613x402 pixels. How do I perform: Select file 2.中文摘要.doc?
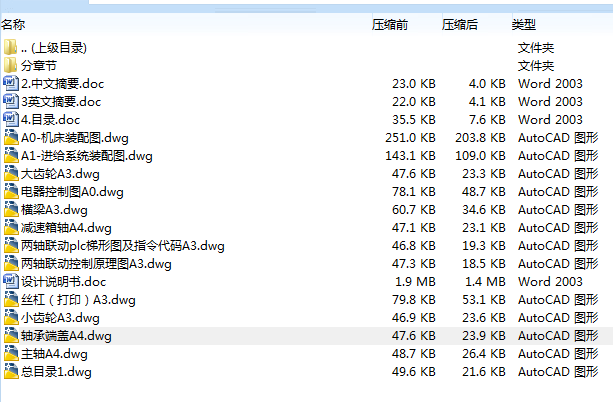63,84
